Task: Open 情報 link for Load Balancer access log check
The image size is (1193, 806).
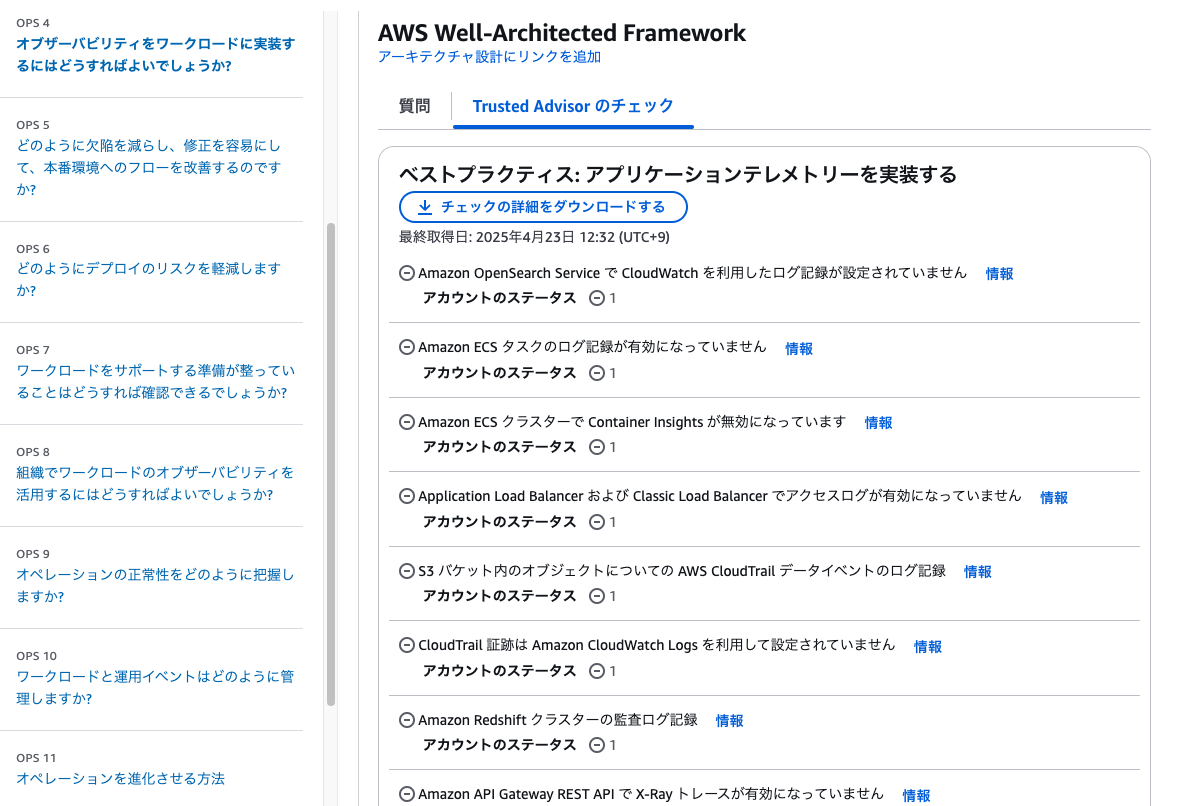Action: 1054,498
